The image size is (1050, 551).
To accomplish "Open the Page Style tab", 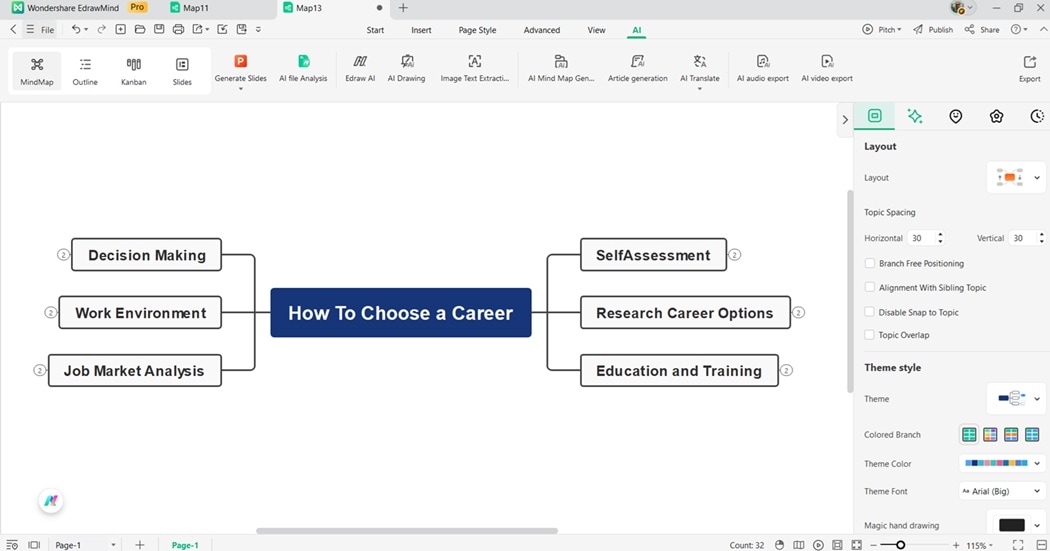I will pyautogui.click(x=477, y=30).
